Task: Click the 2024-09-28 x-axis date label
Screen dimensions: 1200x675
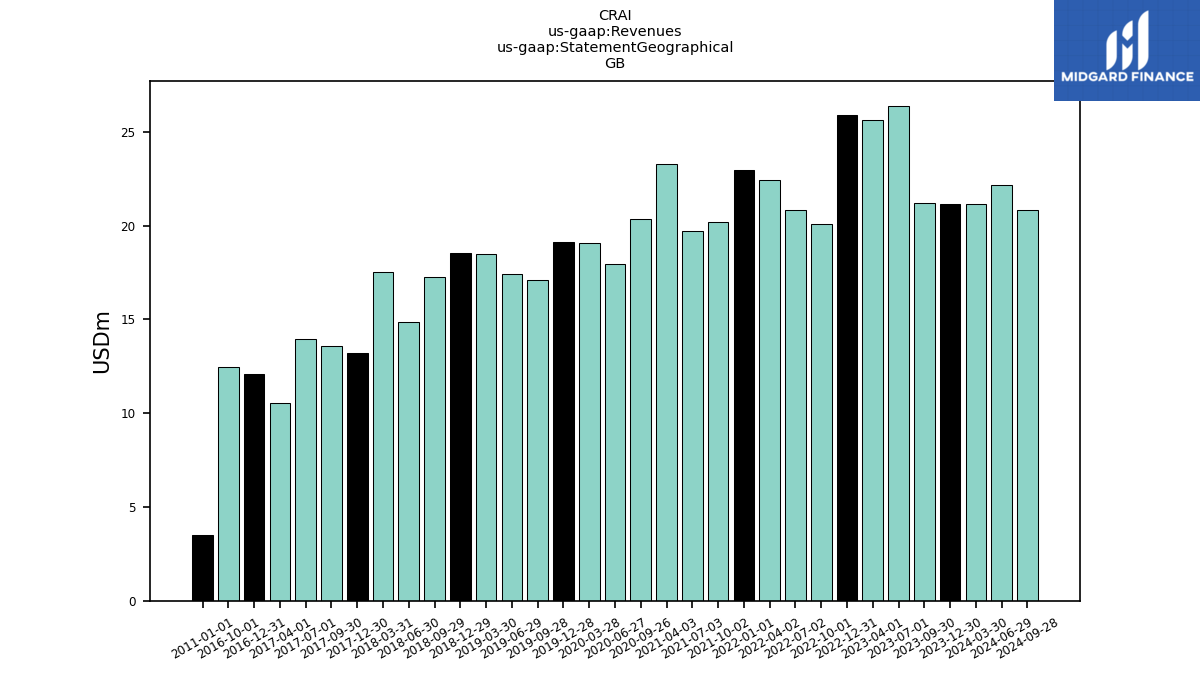Action: 1027,638
